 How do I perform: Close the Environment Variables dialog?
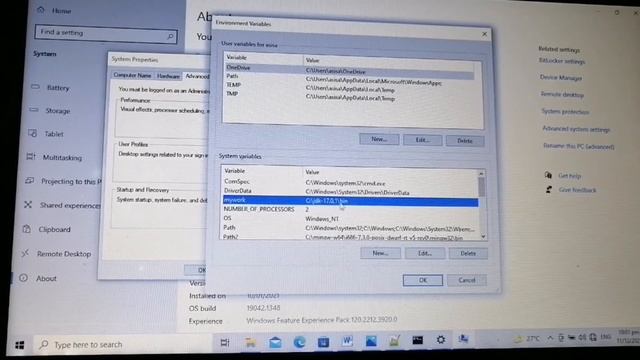[484, 34]
